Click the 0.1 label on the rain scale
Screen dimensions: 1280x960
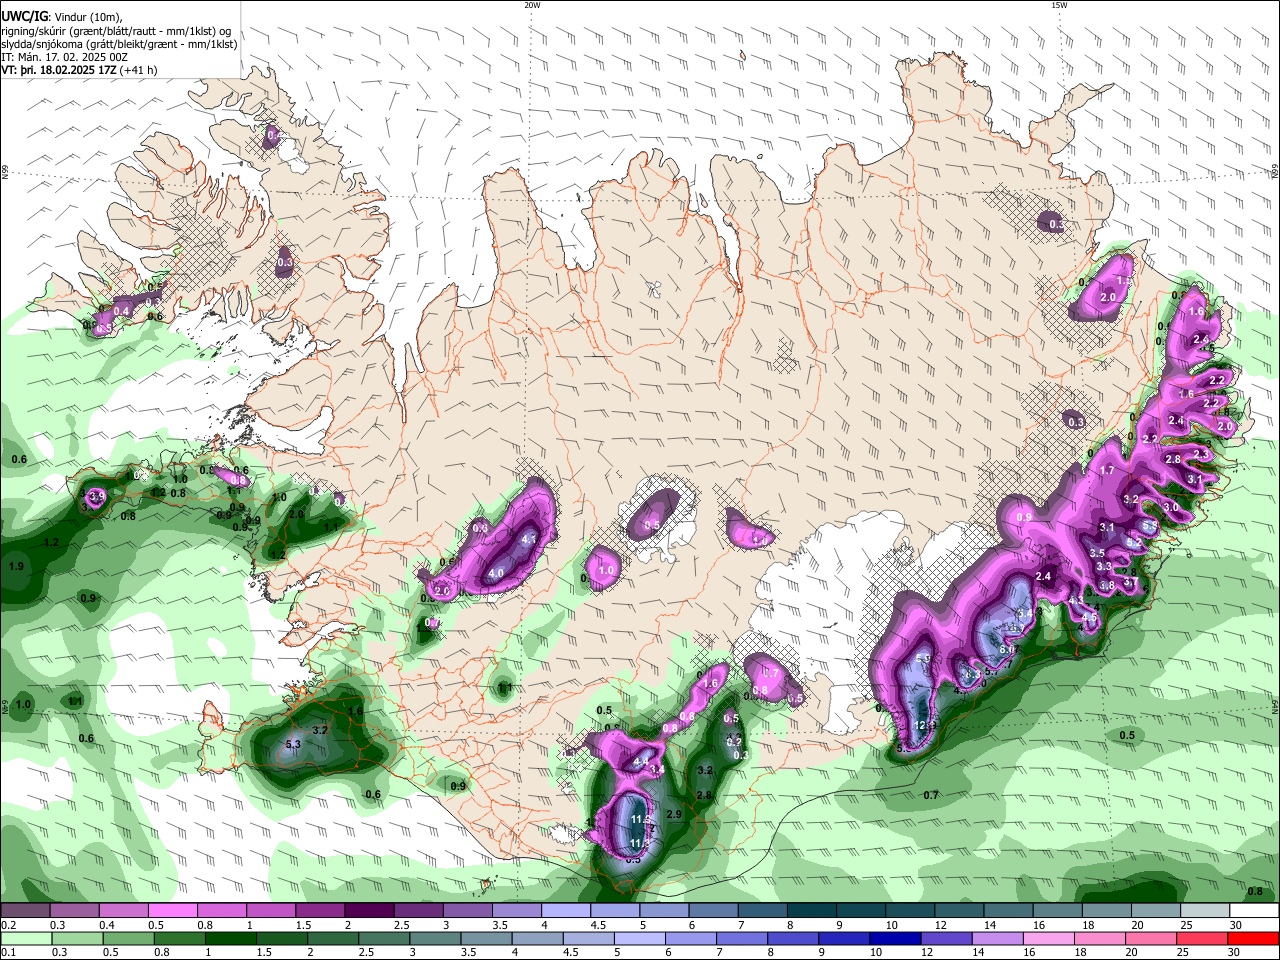coord(8,952)
